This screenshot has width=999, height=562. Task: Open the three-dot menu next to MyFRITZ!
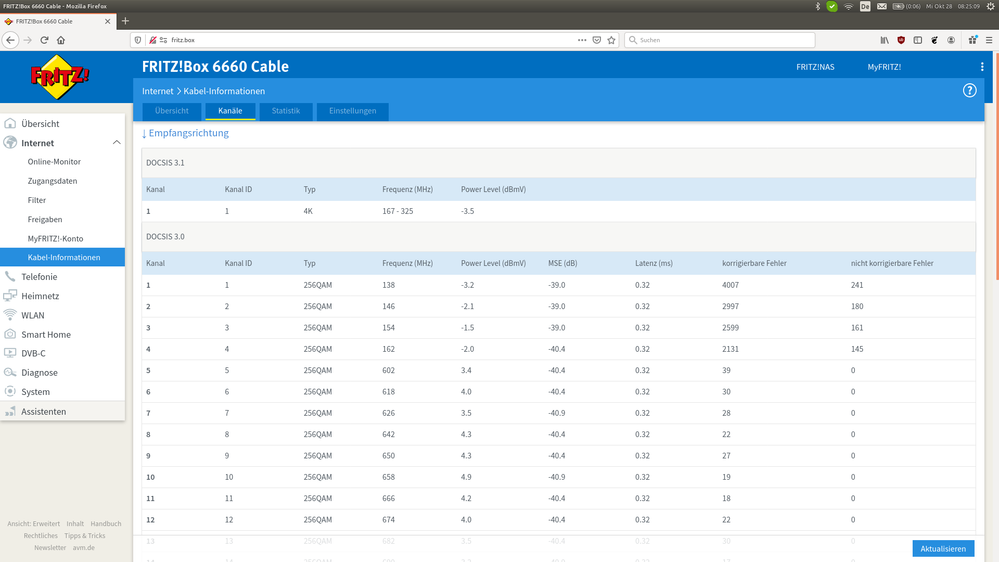982,67
